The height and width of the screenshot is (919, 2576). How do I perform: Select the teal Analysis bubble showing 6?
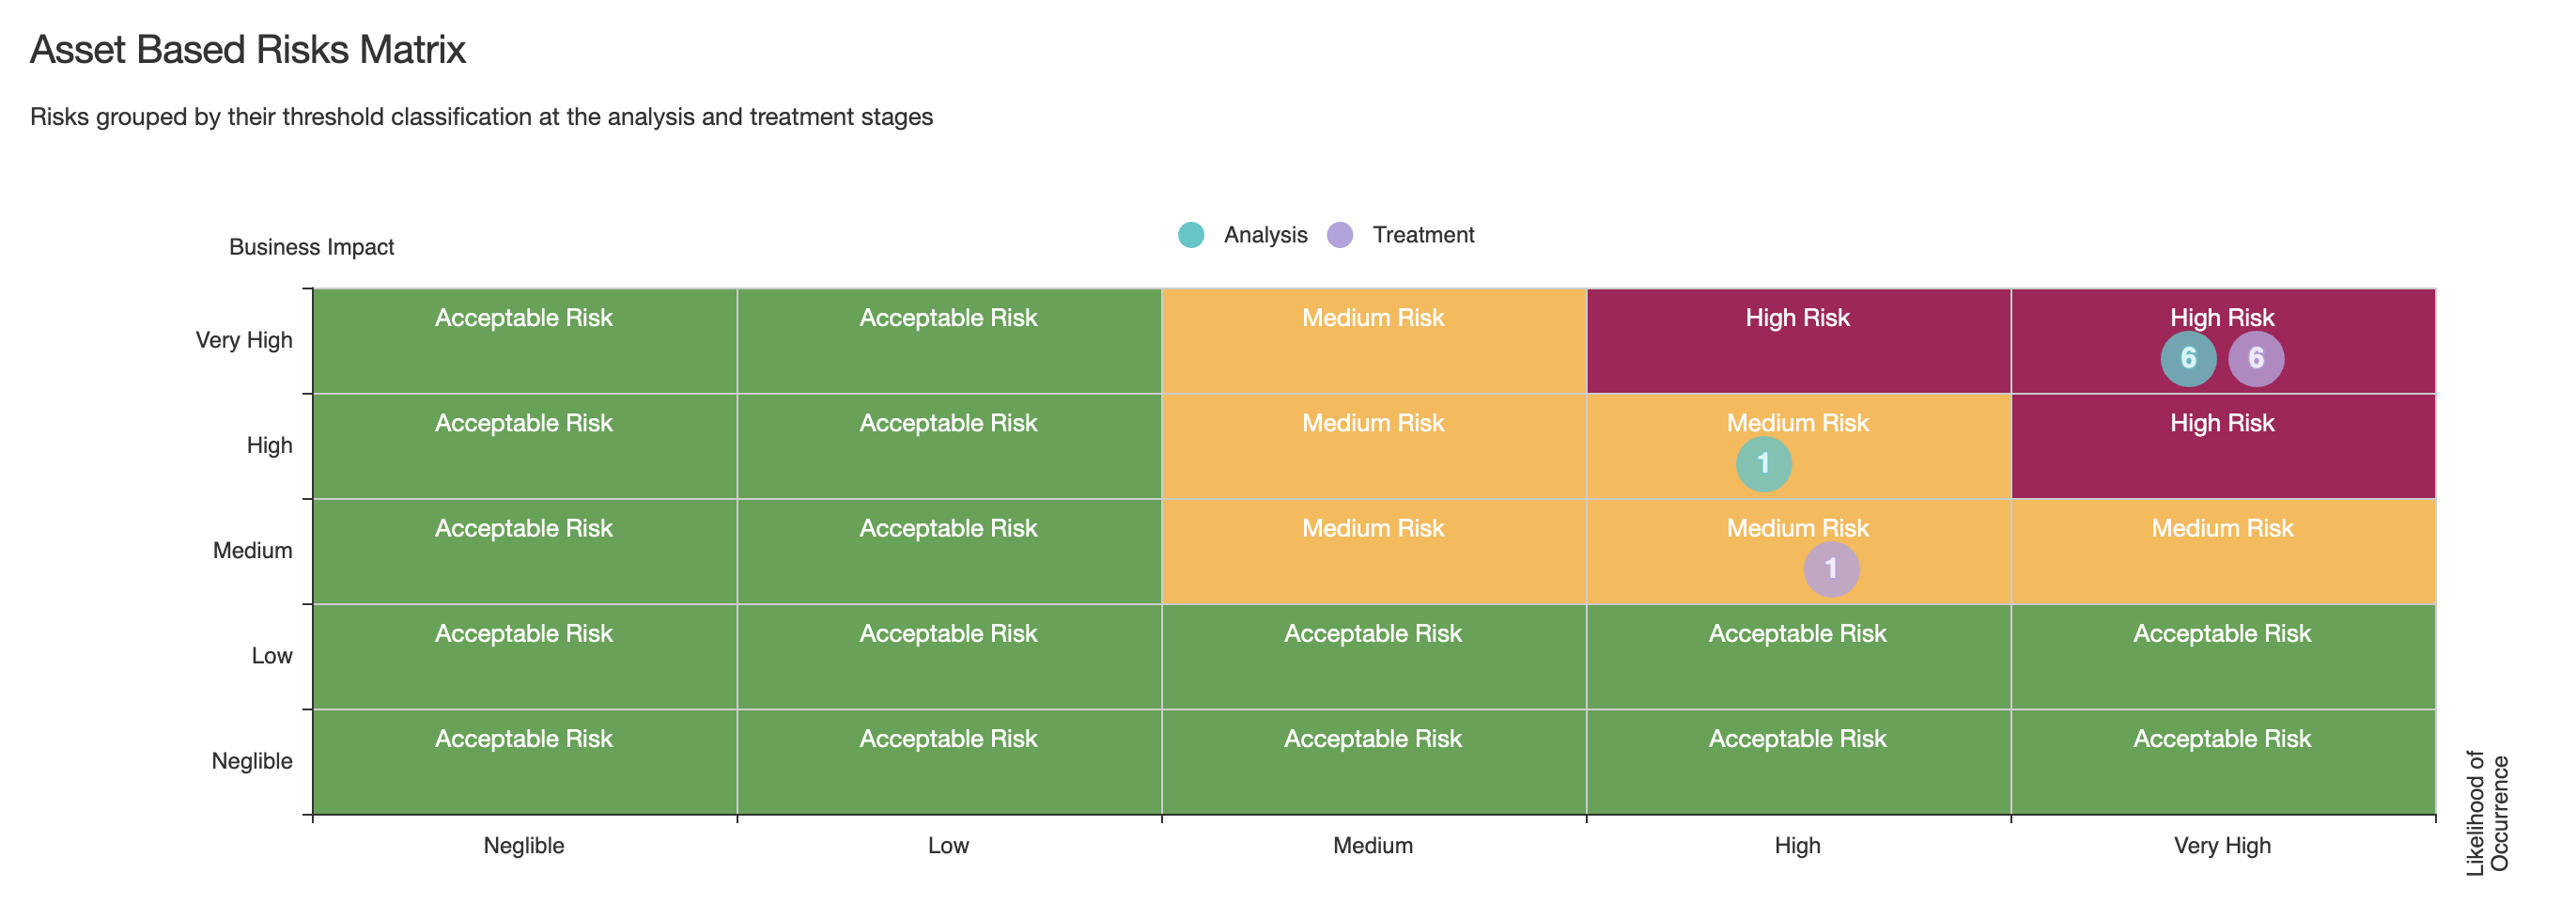(x=2188, y=358)
